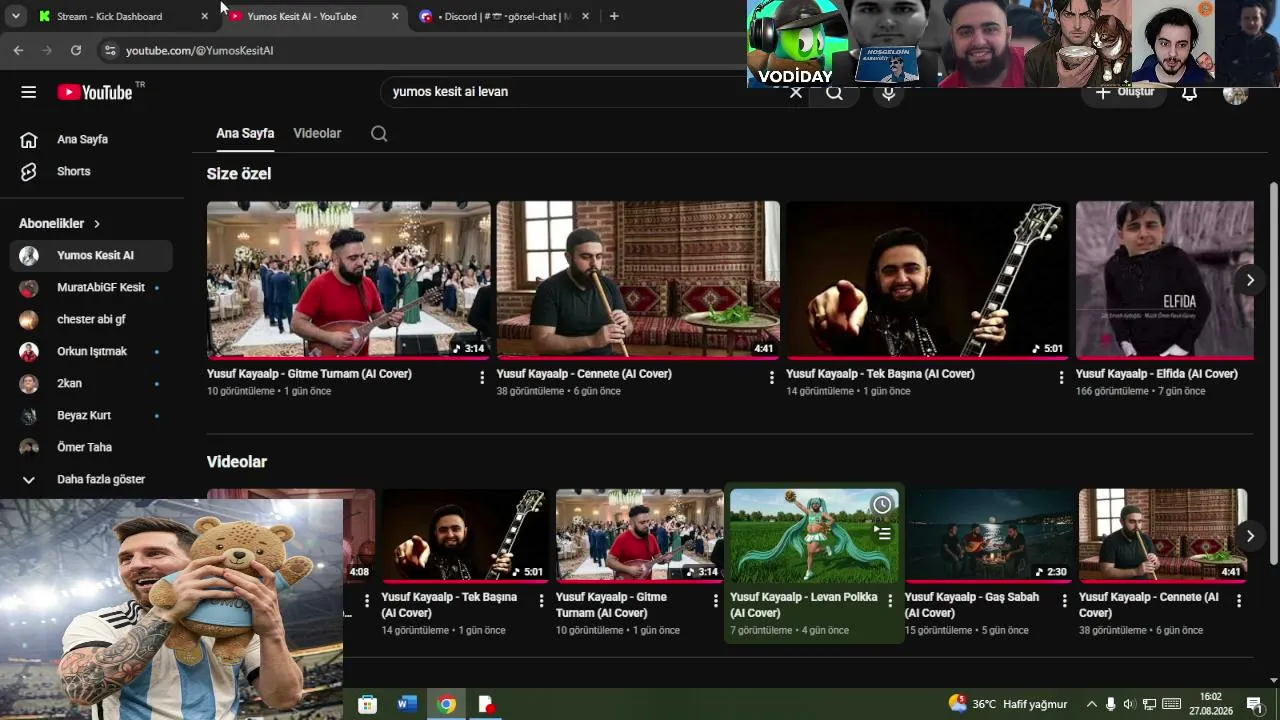Reload the page in Chrome

(76, 50)
